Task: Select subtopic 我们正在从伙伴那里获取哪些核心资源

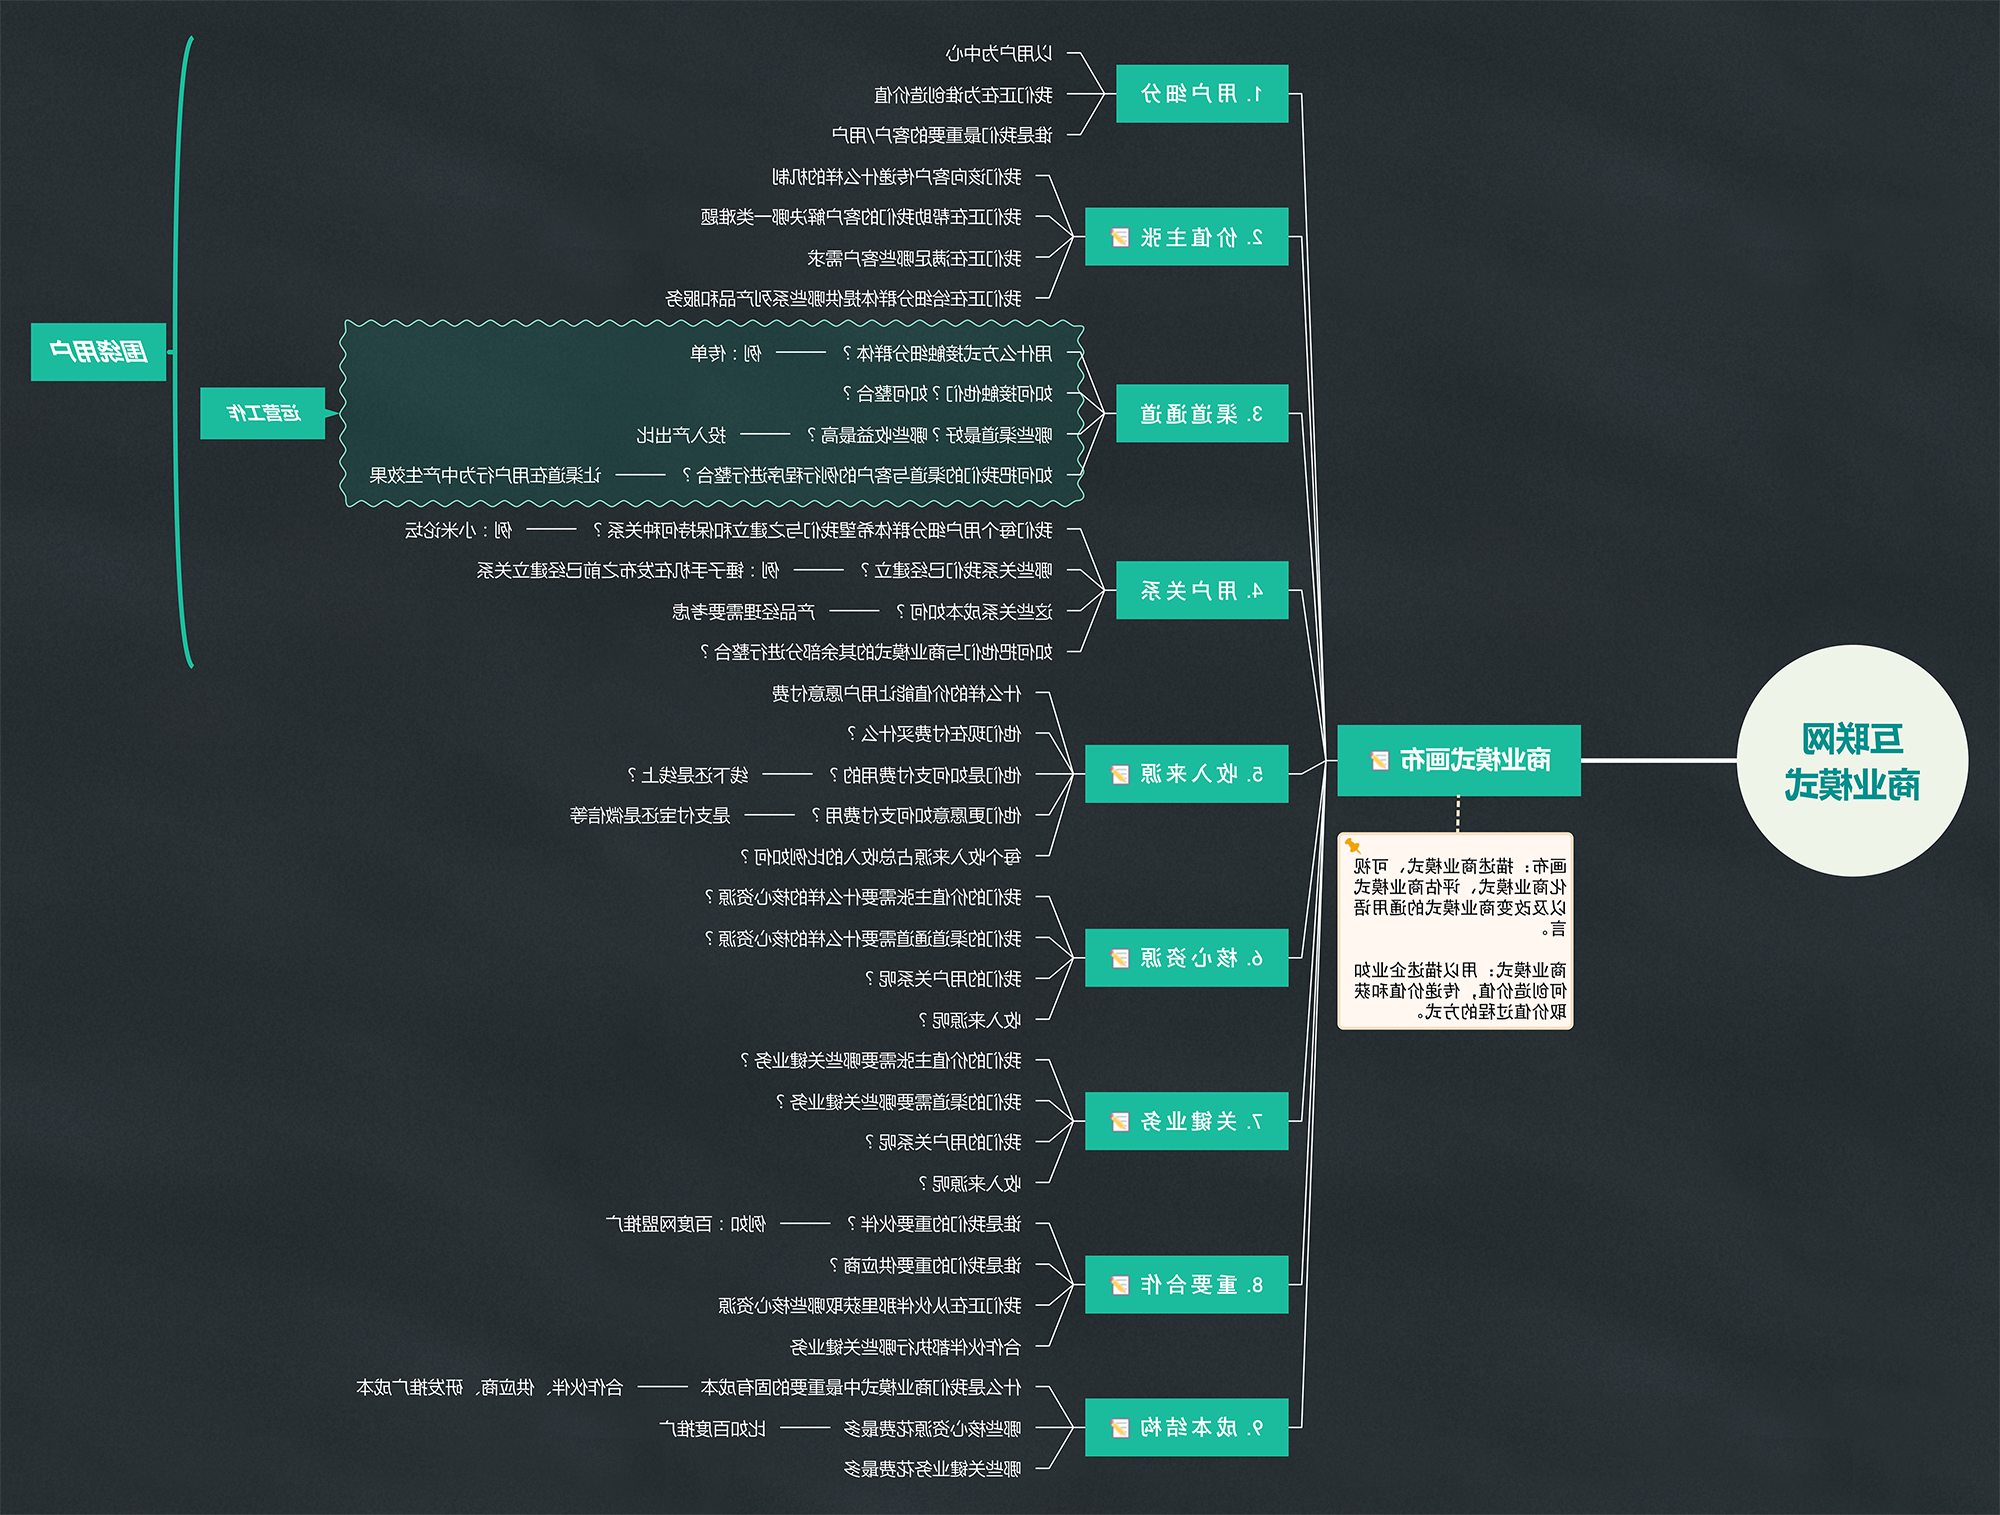Action: click(x=870, y=1306)
